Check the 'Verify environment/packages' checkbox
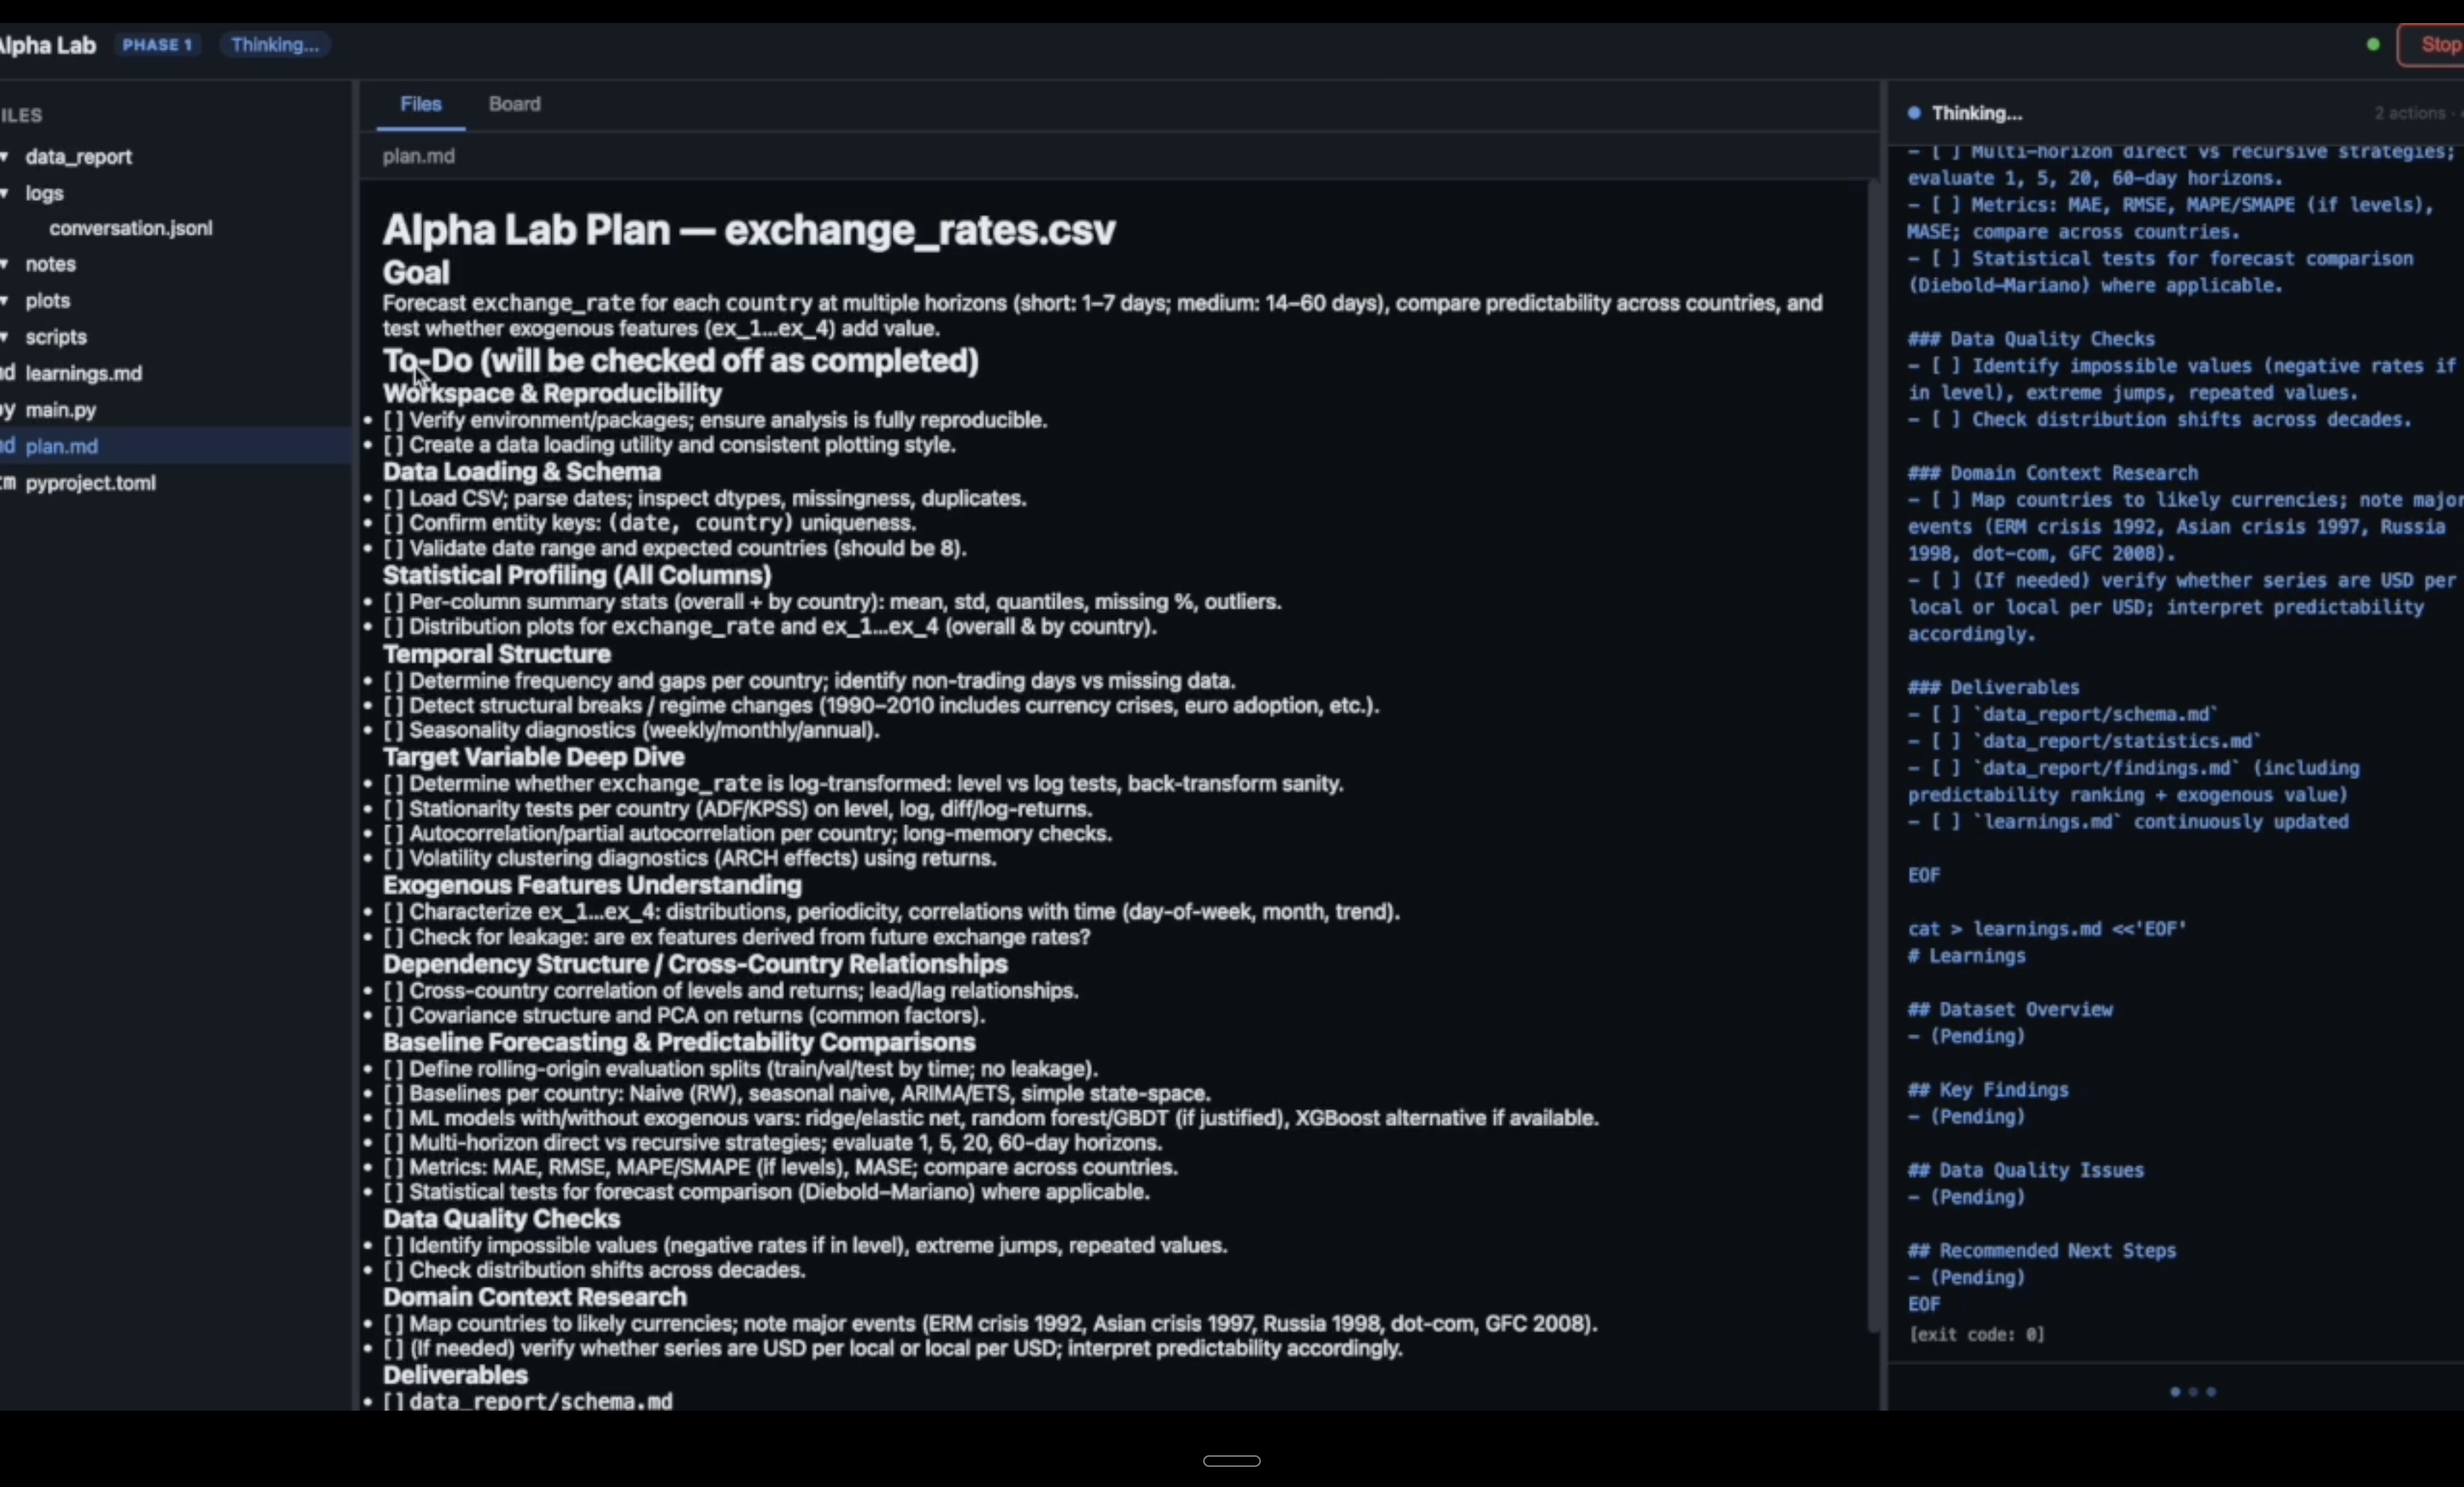 393,420
